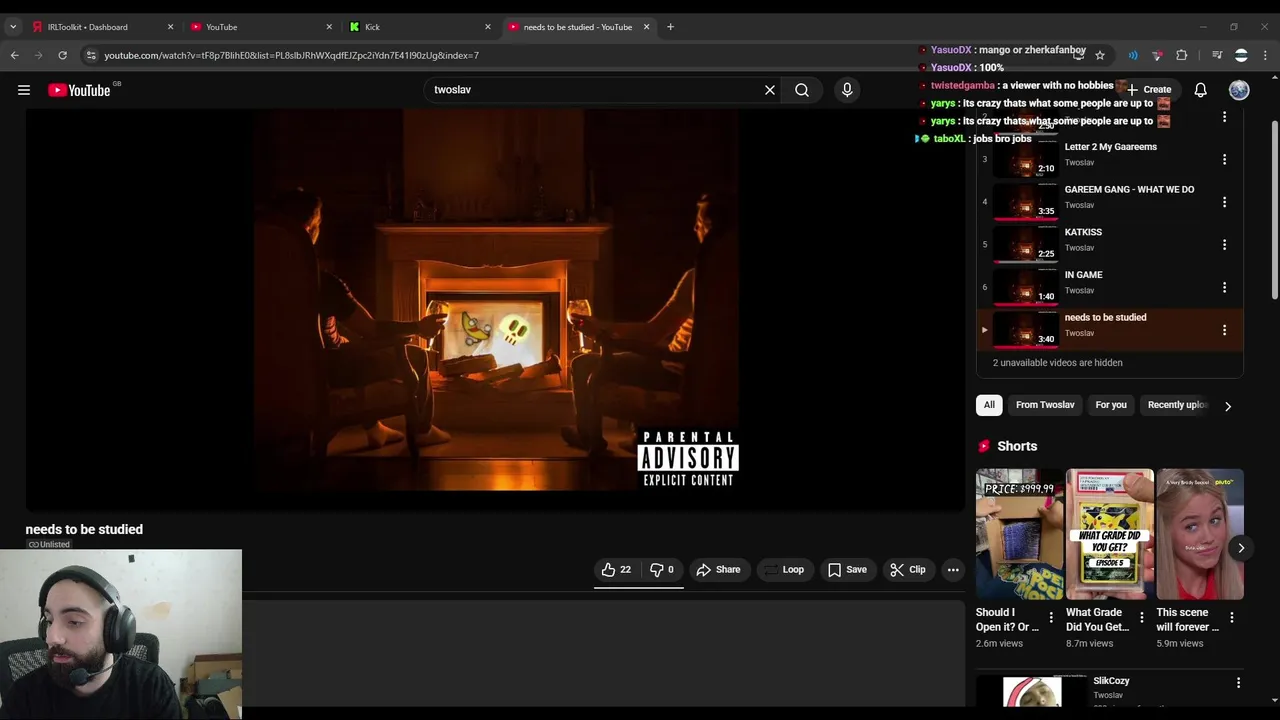Viewport: 1280px width, 720px height.
Task: Open Chrome three-dot menu
Action: tap(1265, 56)
